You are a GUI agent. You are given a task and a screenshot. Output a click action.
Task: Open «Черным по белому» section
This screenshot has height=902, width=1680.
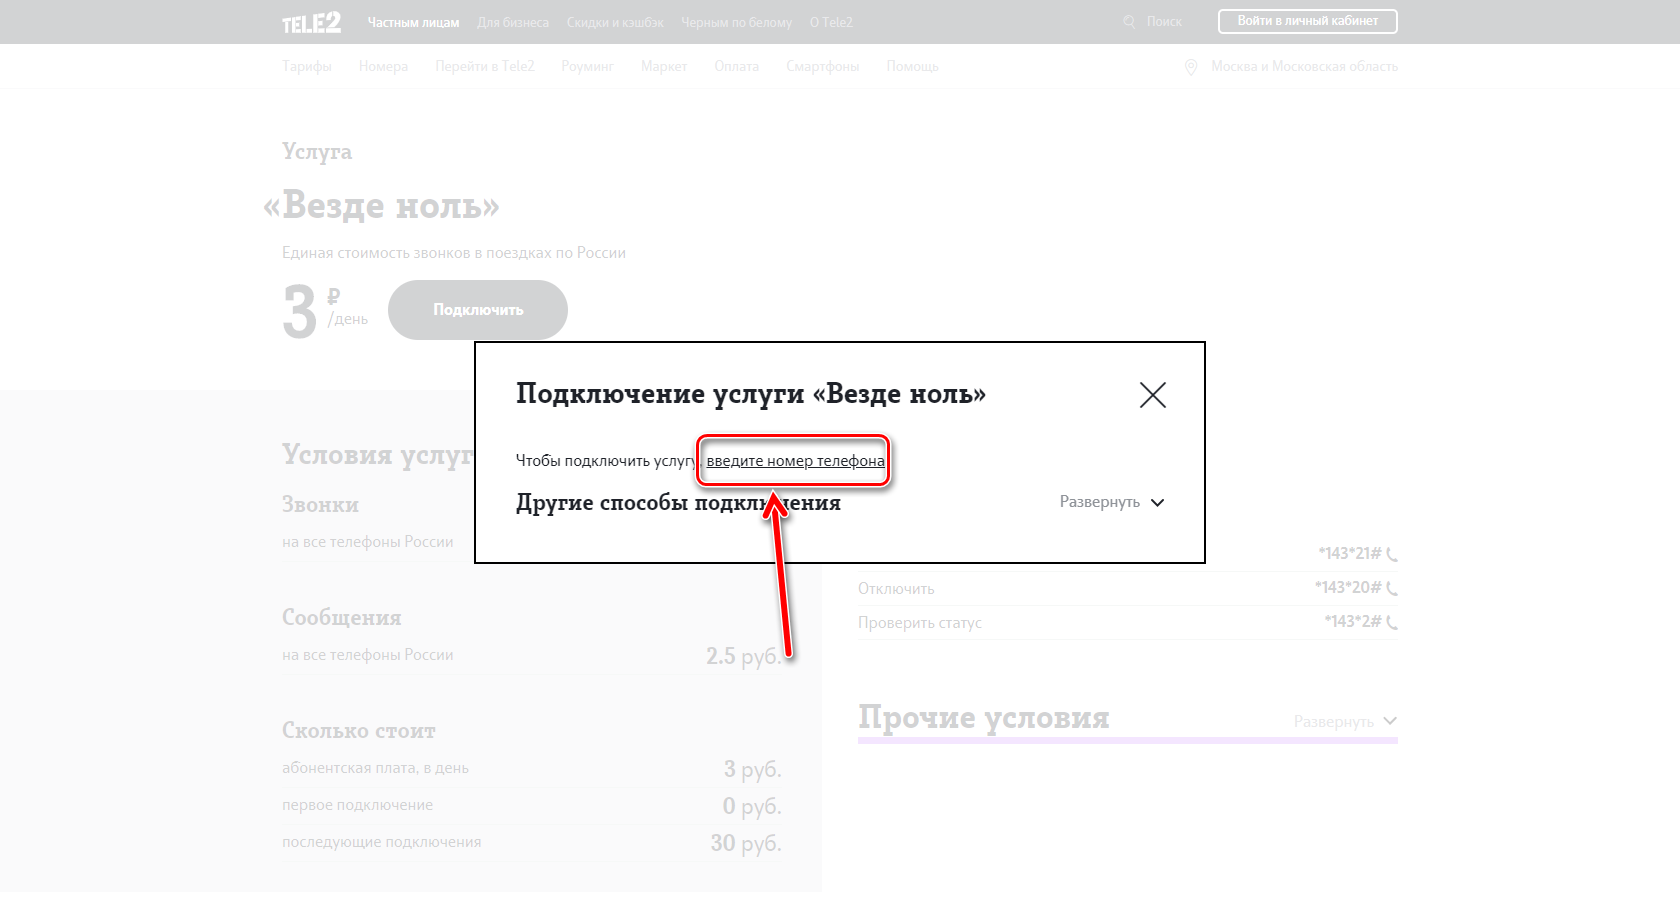[736, 22]
